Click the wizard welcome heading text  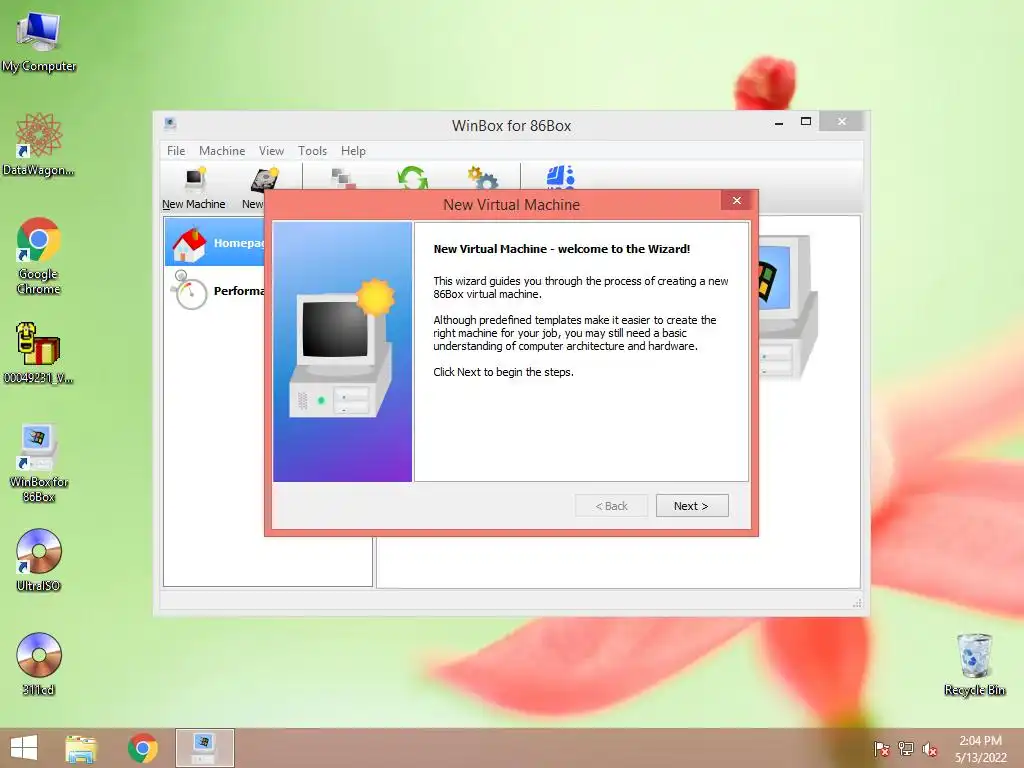(562, 249)
